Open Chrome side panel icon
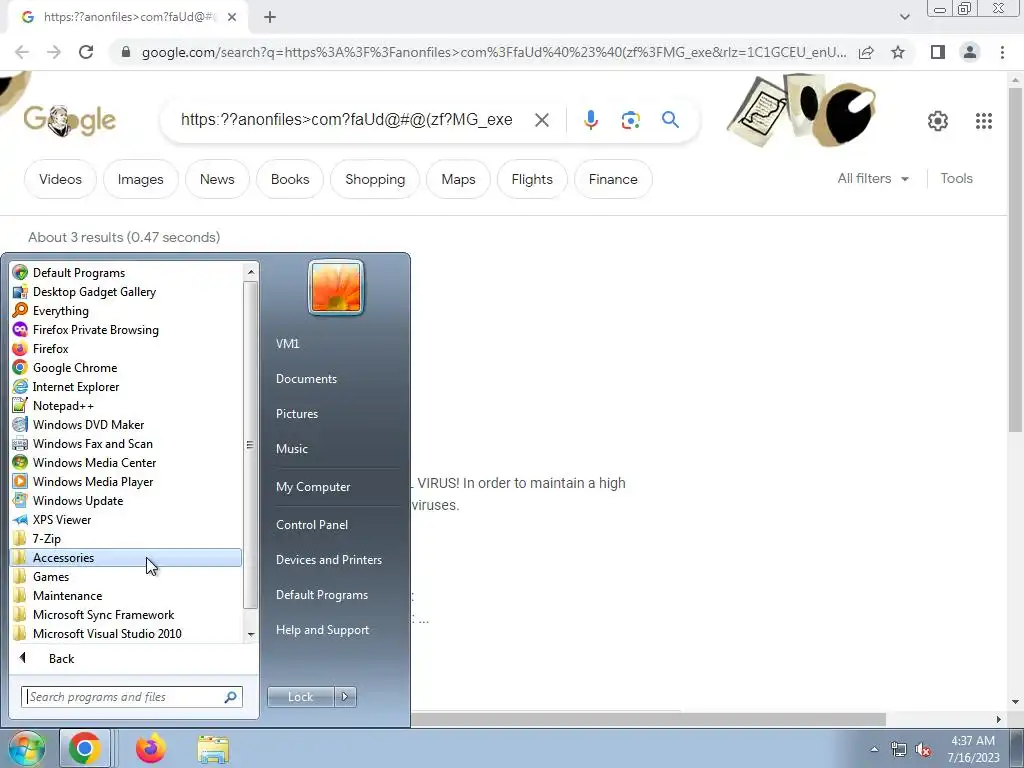Screen dimensions: 1024x768 [938, 52]
